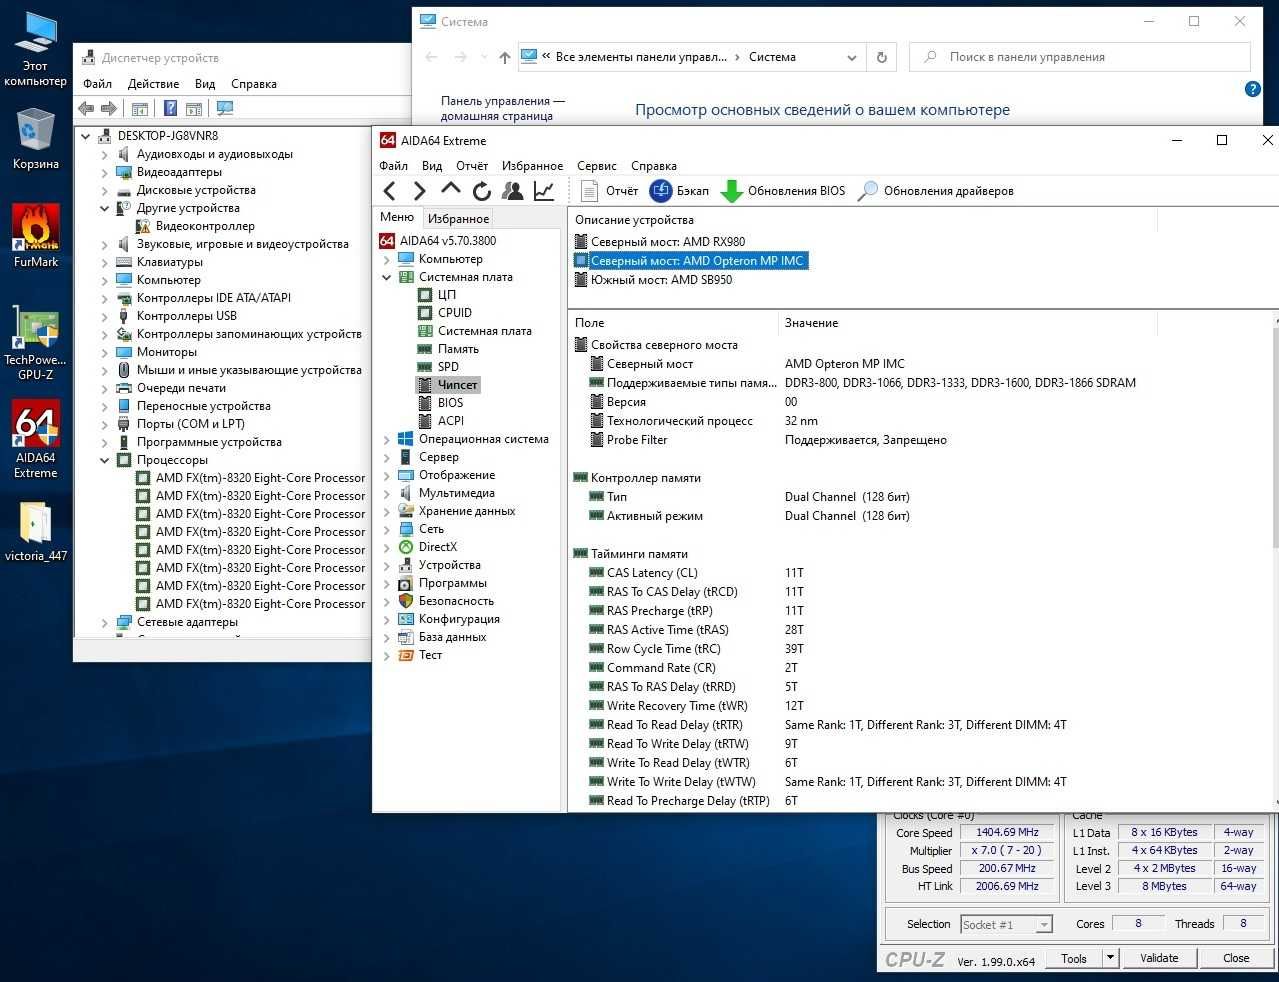The height and width of the screenshot is (982, 1279).
Task: Select ЦП in AIDA64 tree
Action: pyautogui.click(x=436, y=295)
